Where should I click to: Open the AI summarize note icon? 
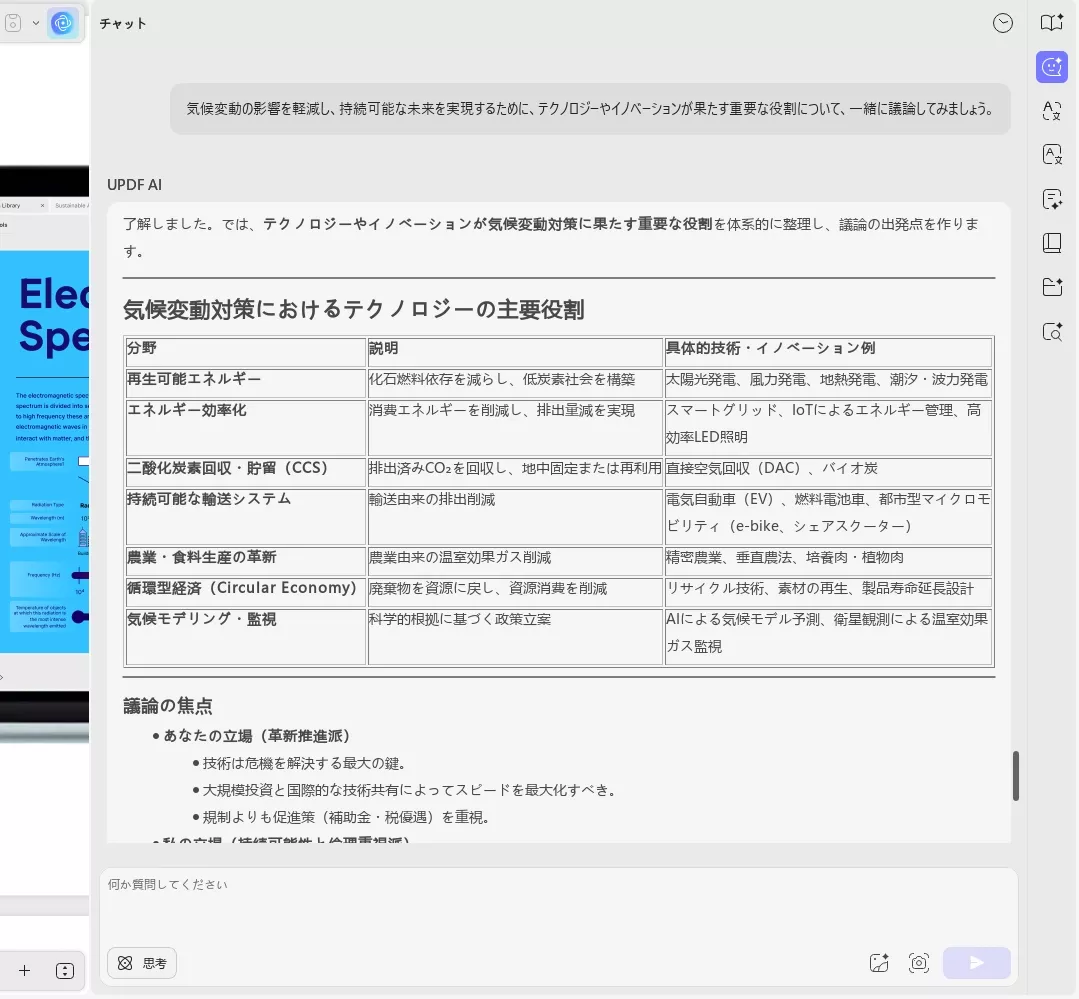(x=1051, y=199)
